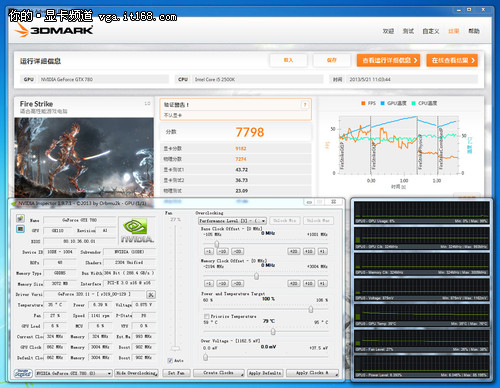Enable the Prioritize Temperature checkbox
This screenshot has height=388, width=500.
206,316
